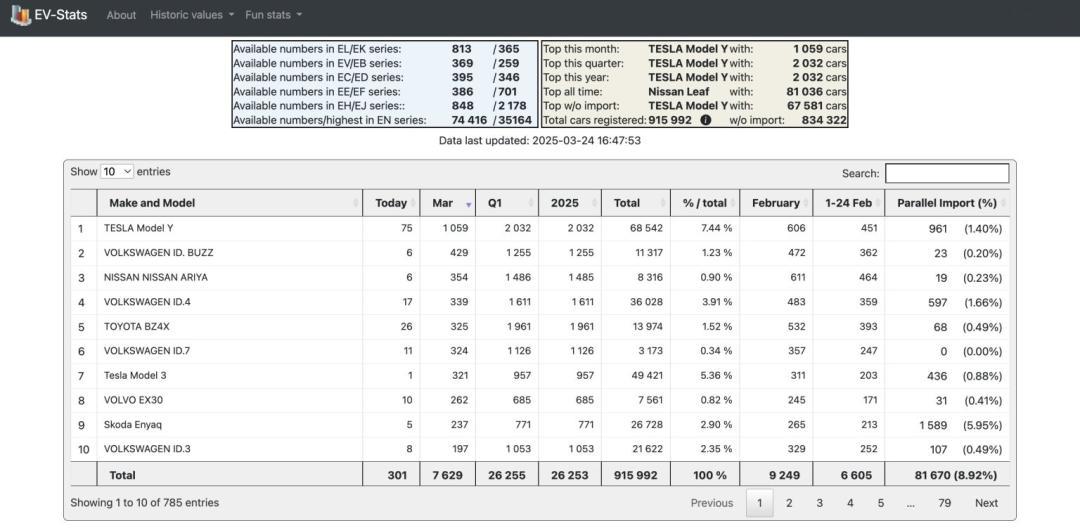Image resolution: width=1080 pixels, height=528 pixels.
Task: Click the Top this quarter label
Action: point(582,63)
